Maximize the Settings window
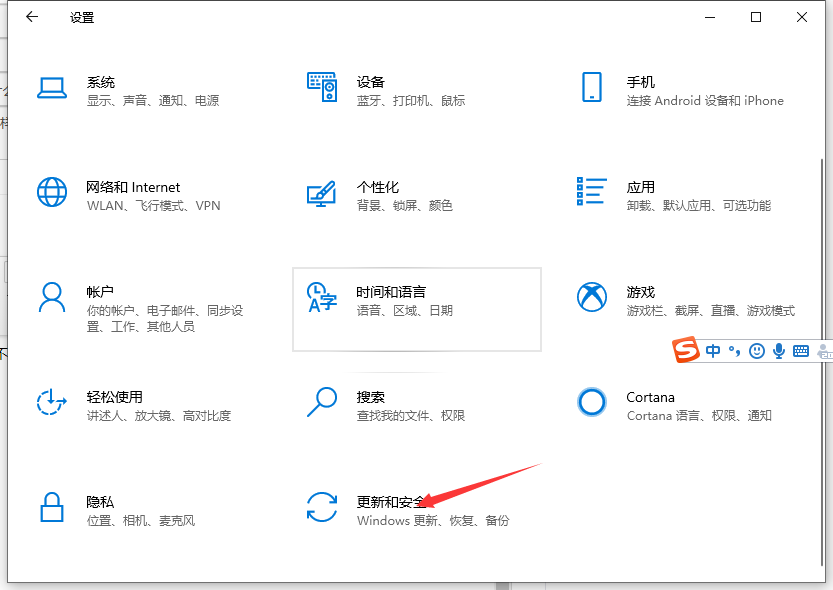The height and width of the screenshot is (590, 833). pos(756,17)
